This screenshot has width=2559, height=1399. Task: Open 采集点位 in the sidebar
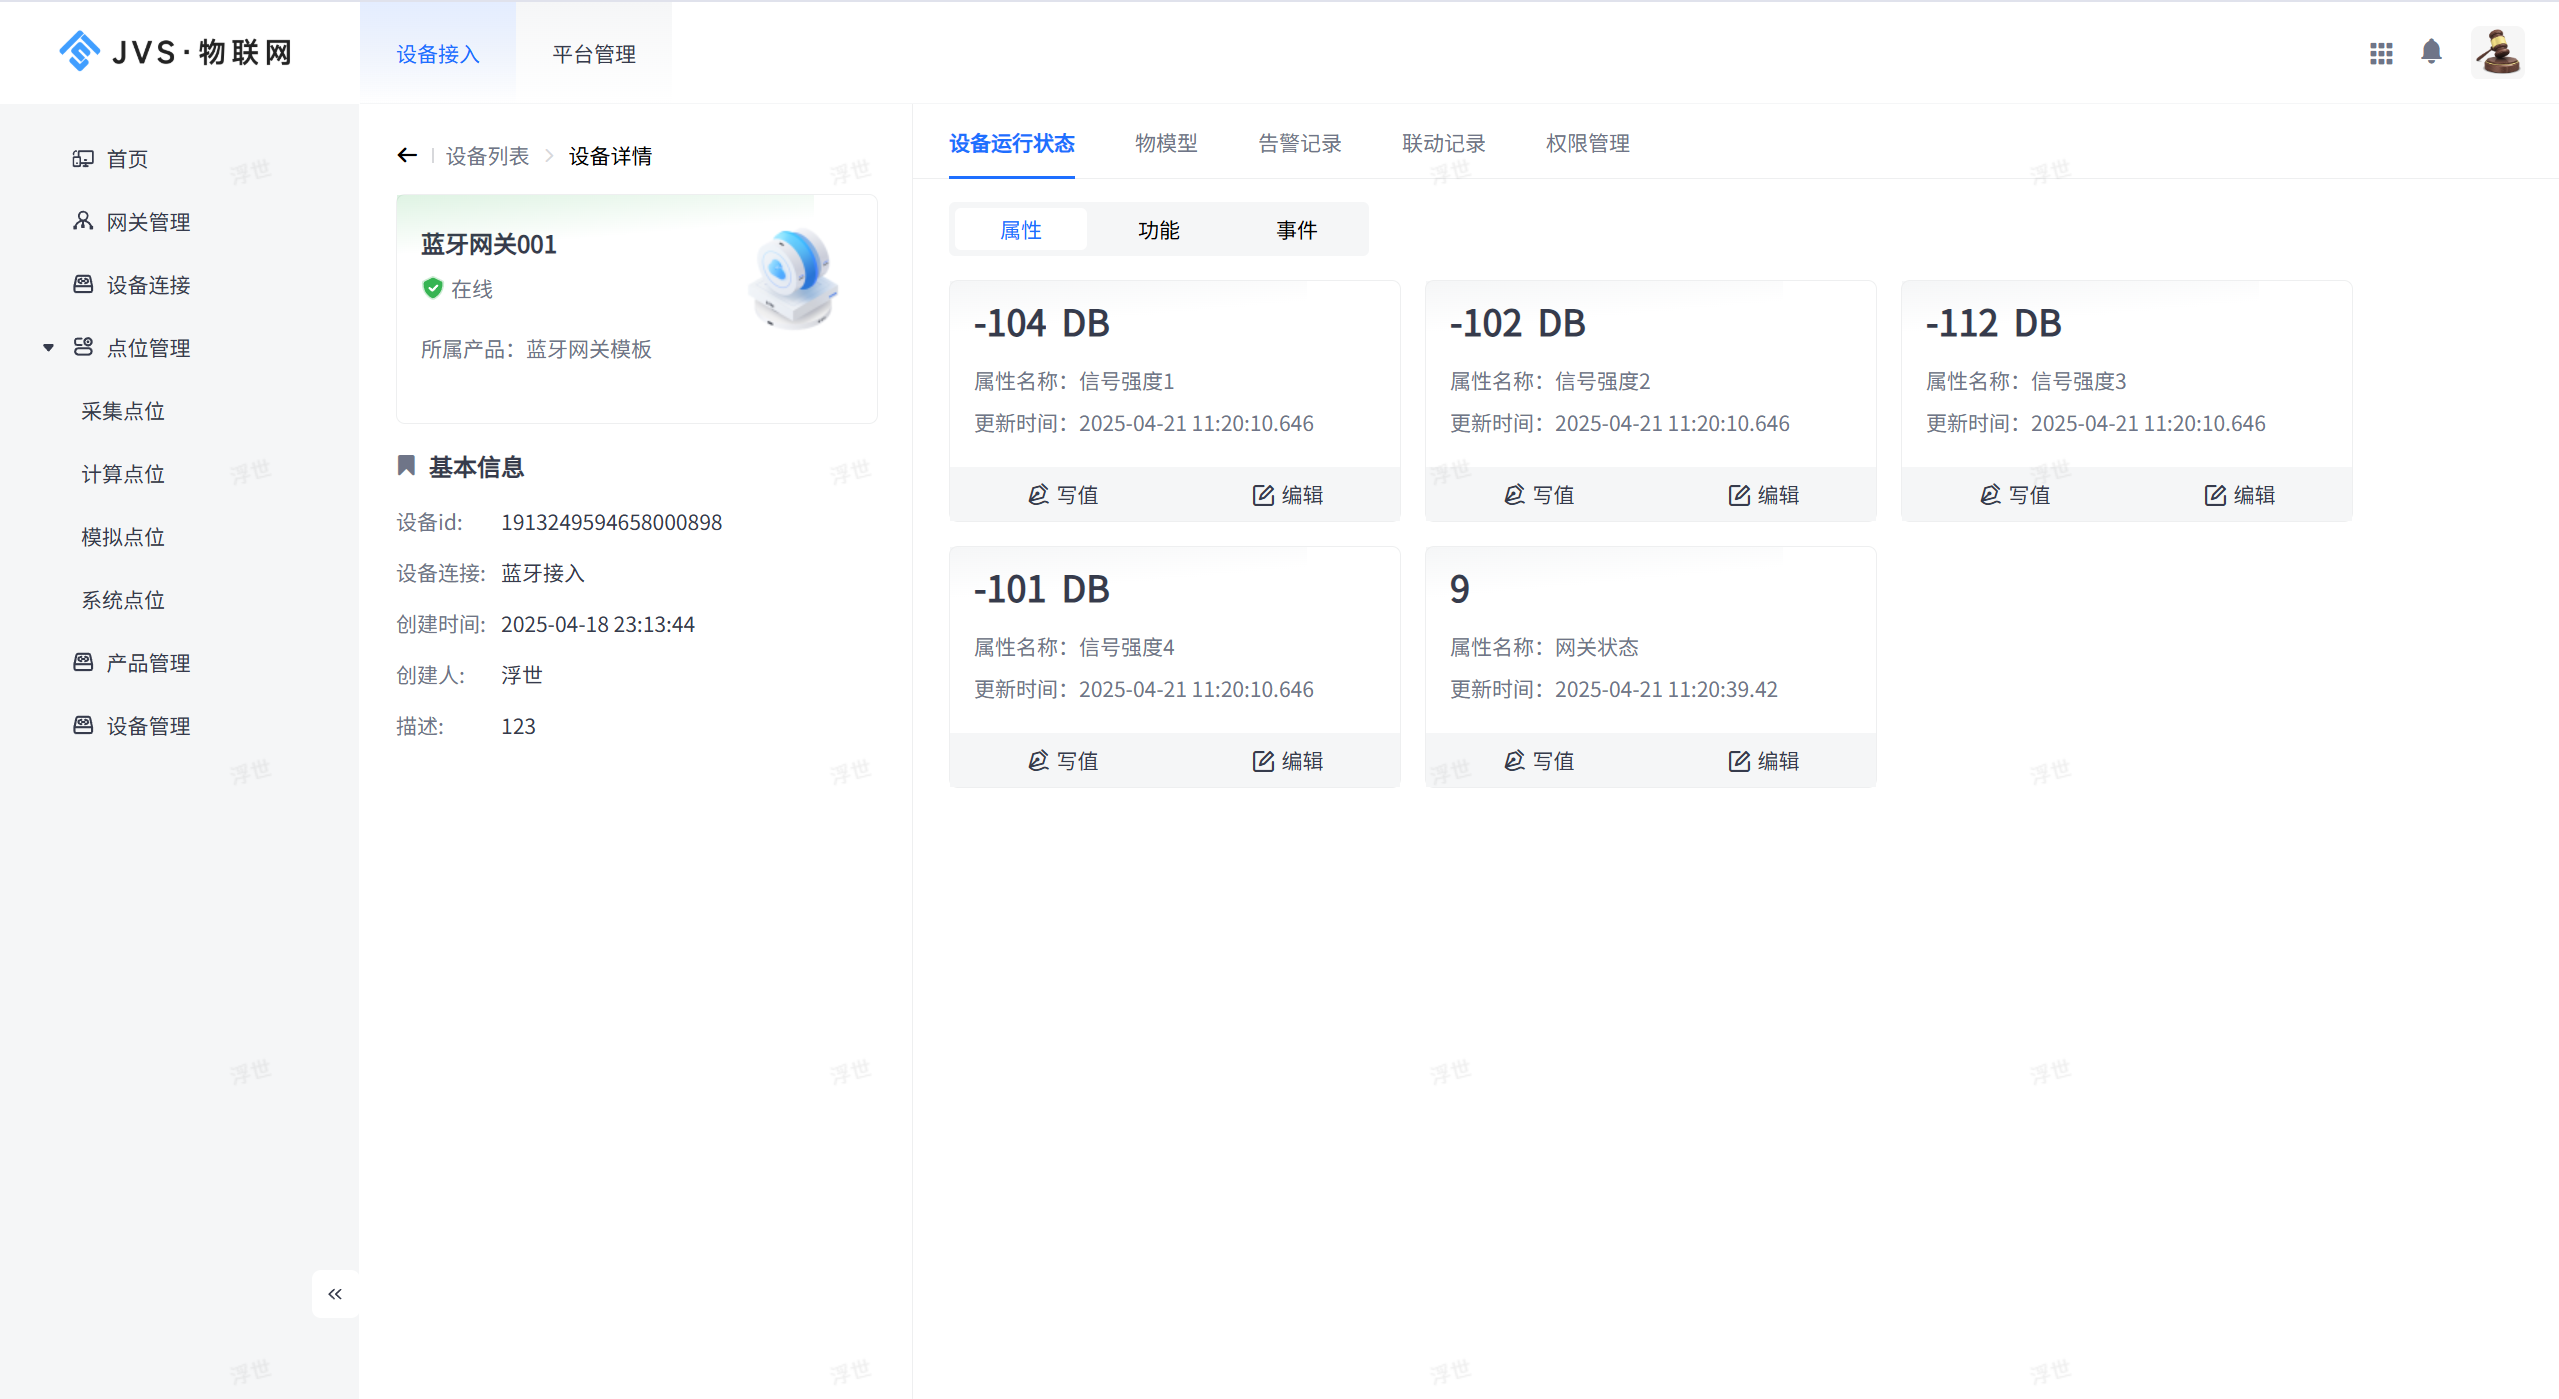123,411
